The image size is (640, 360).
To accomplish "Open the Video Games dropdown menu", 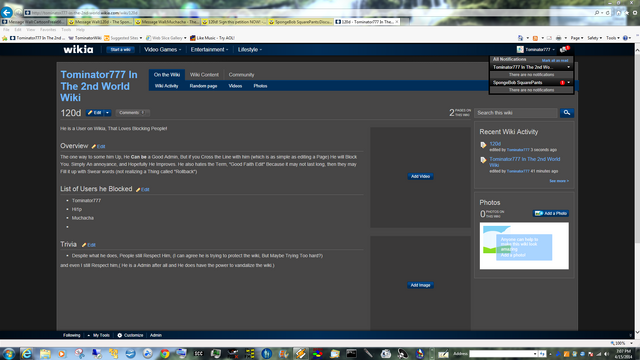I will pos(162,49).
